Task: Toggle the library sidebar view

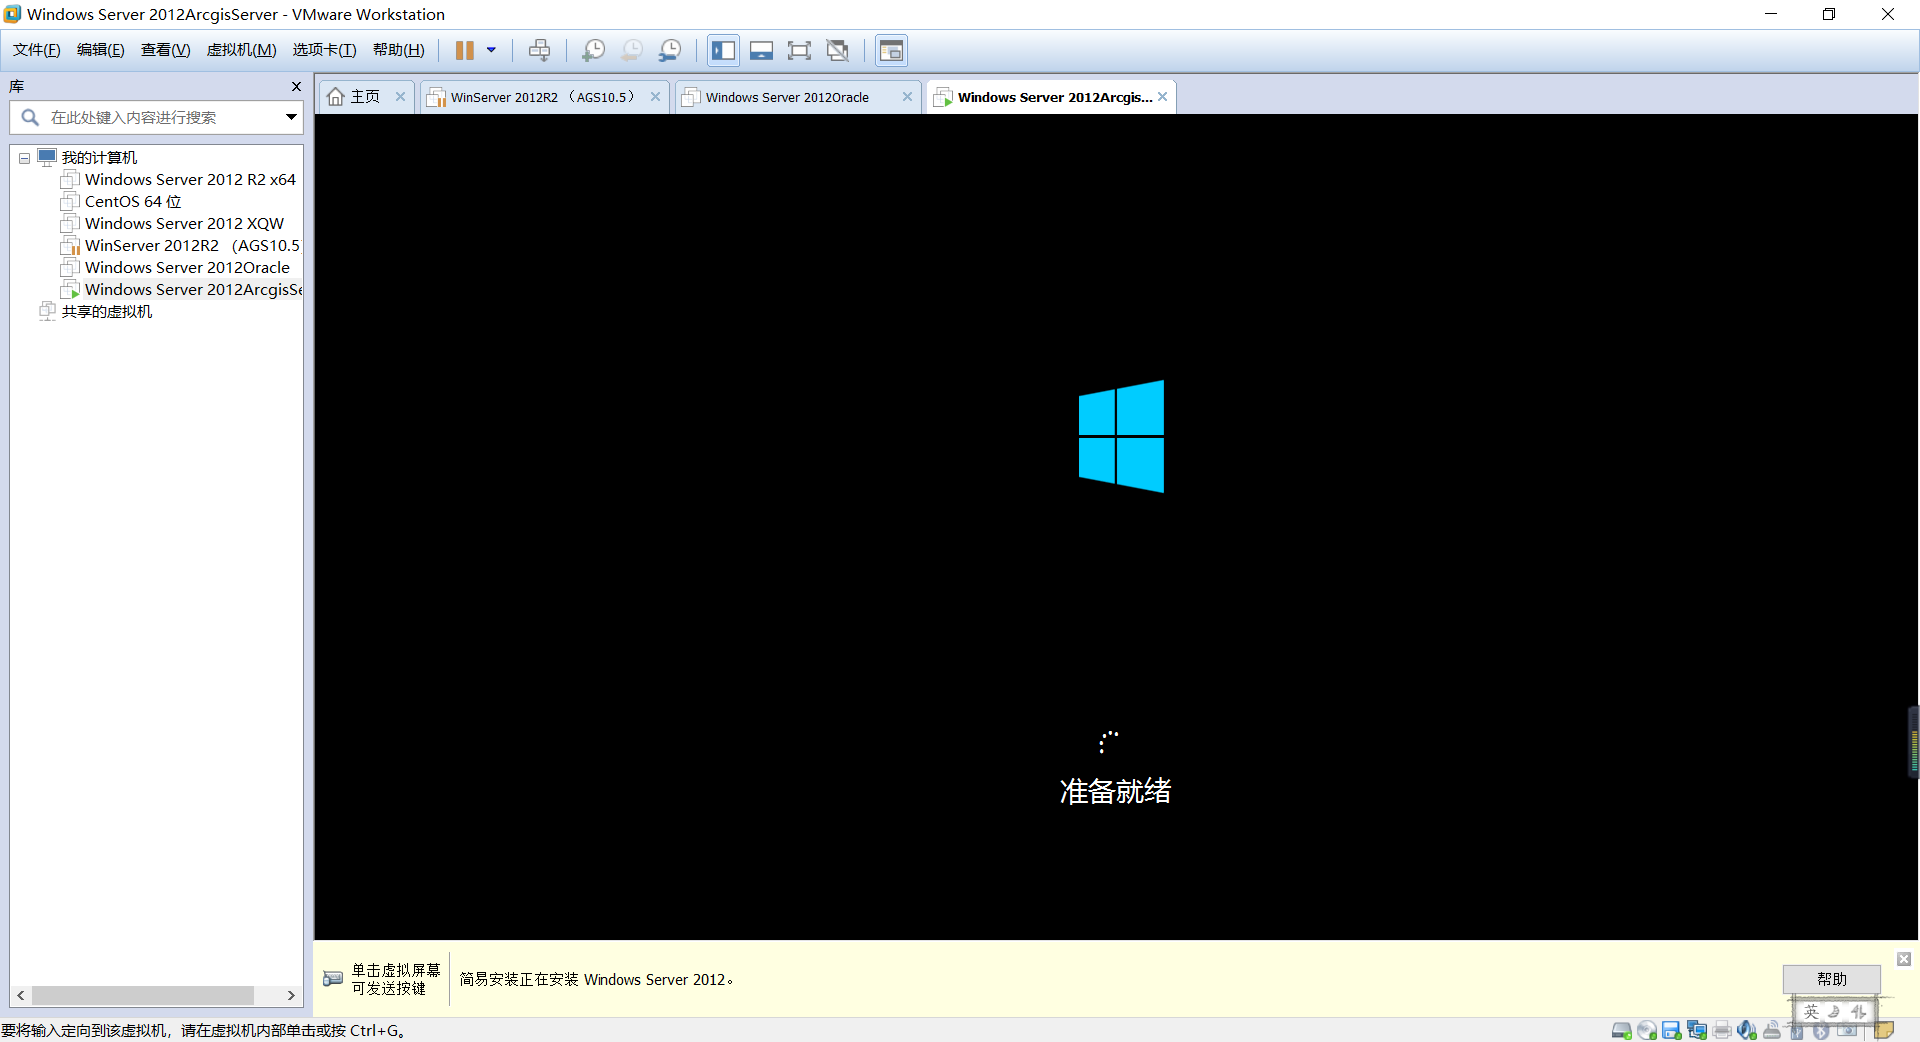Action: click(724, 50)
